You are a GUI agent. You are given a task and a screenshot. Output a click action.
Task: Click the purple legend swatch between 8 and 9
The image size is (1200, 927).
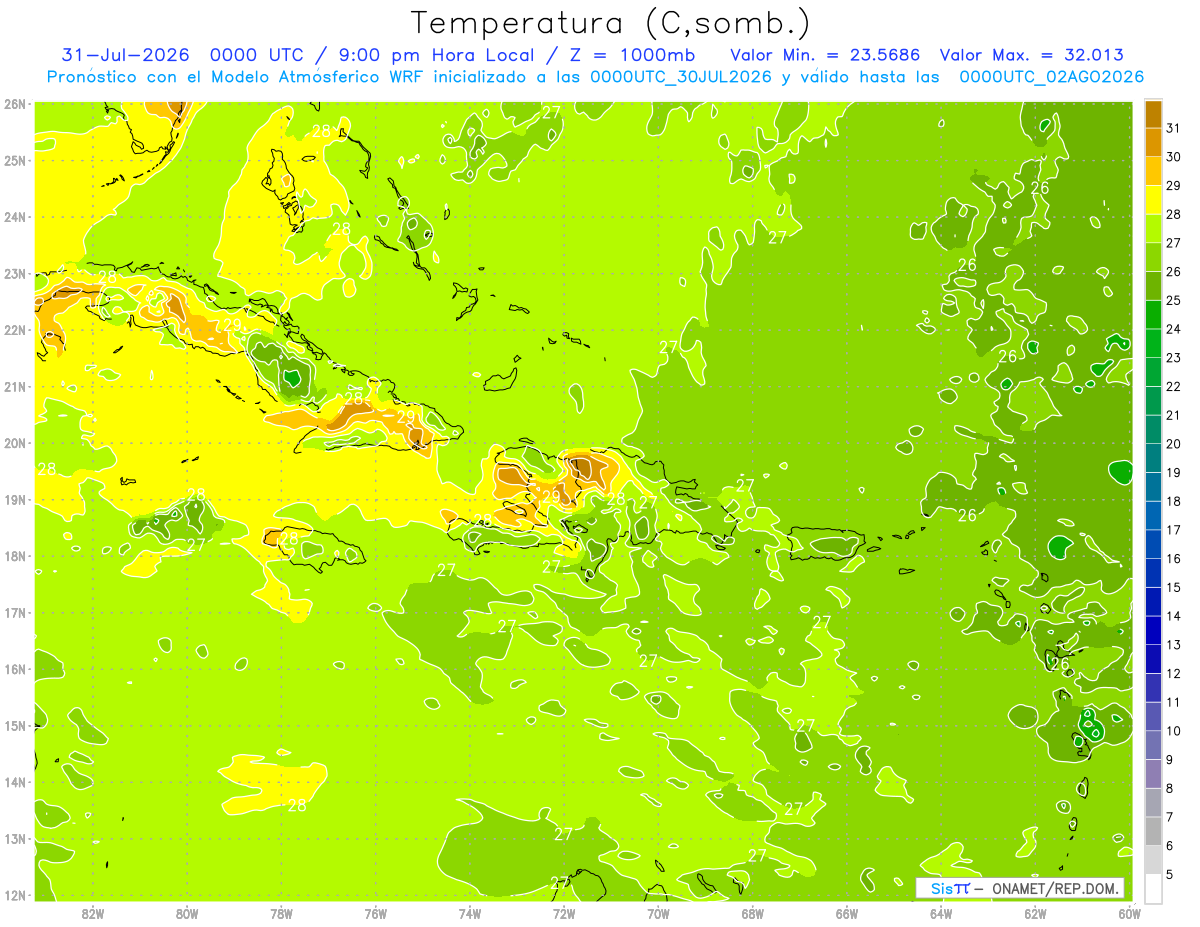(x=1153, y=774)
